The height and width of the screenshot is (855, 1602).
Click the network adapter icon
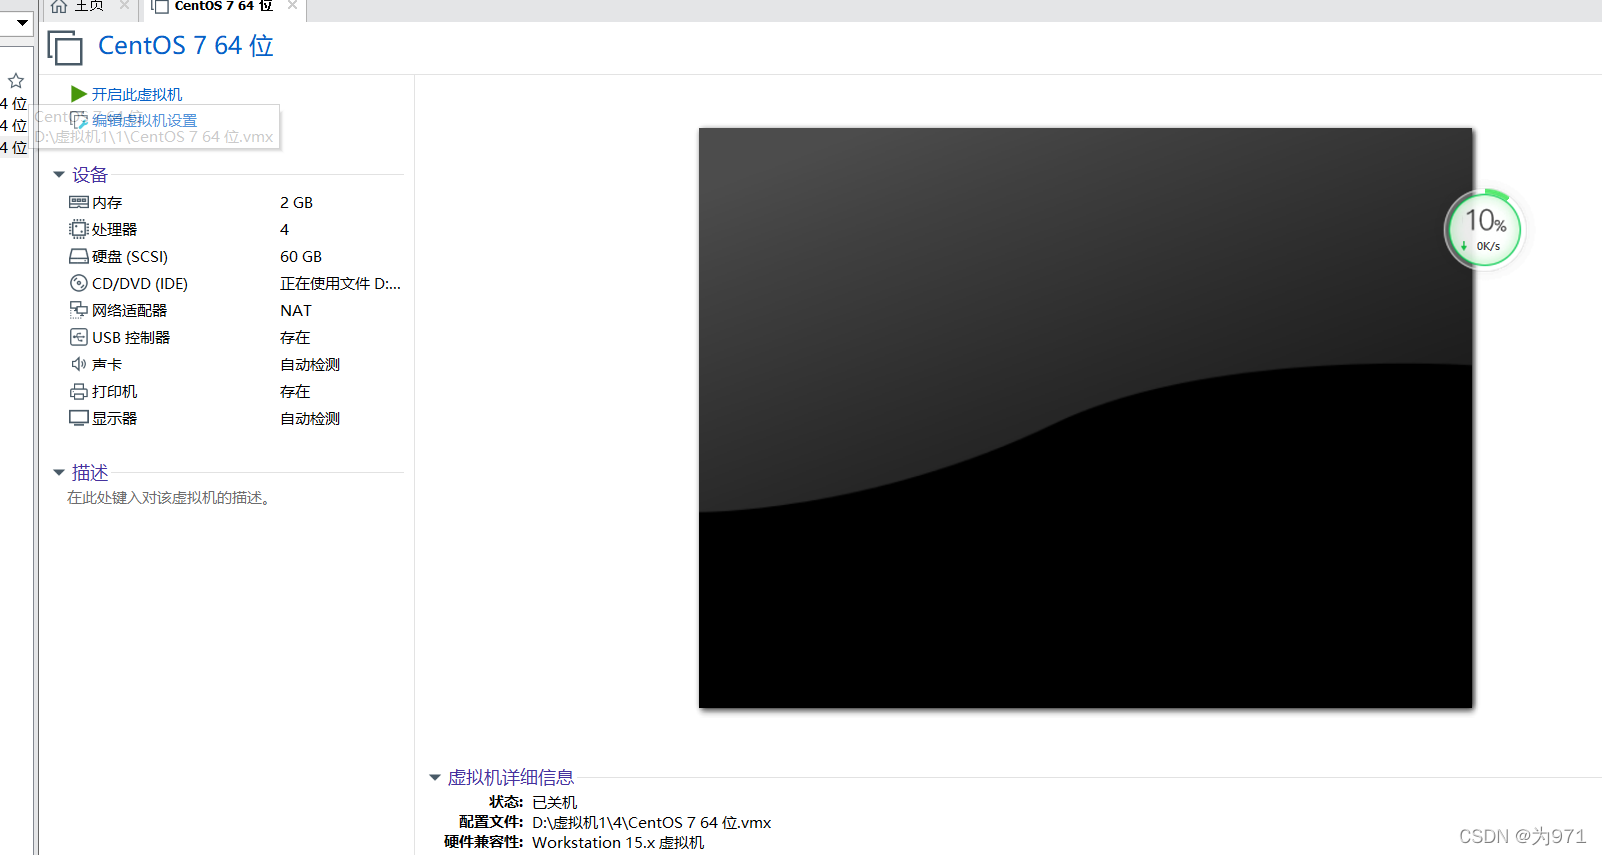pos(79,310)
